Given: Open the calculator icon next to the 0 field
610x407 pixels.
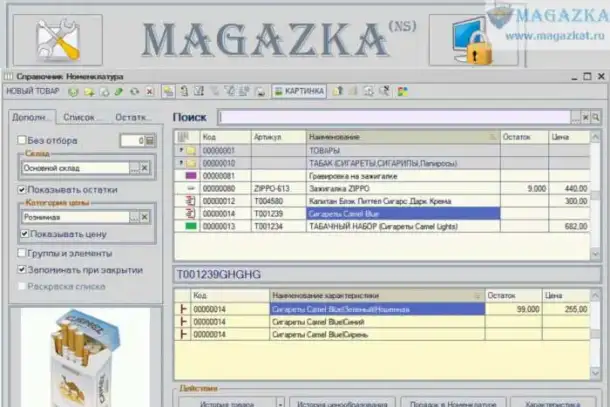Looking at the screenshot, I should [x=150, y=140].
